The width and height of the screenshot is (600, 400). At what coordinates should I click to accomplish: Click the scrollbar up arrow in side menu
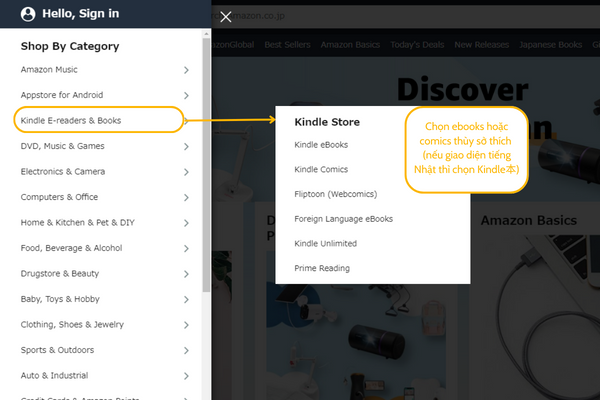(x=206, y=34)
